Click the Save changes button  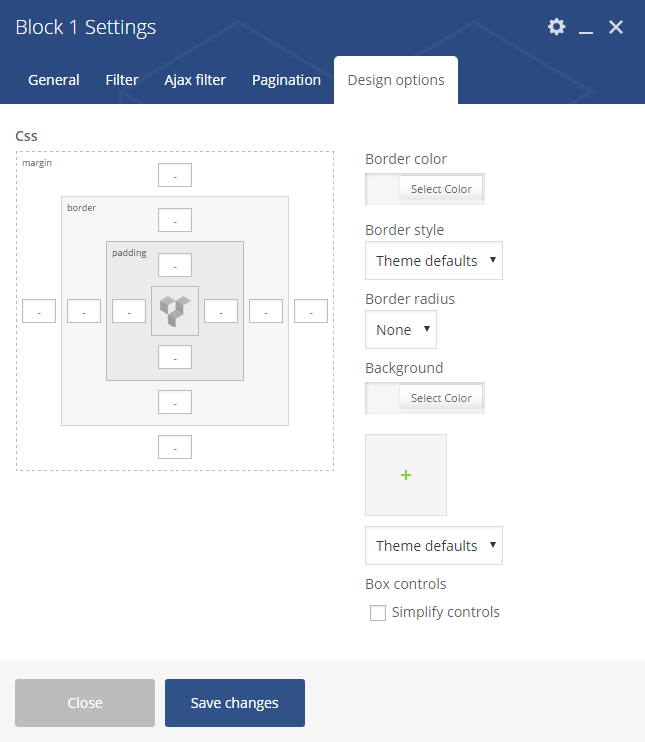tap(235, 703)
